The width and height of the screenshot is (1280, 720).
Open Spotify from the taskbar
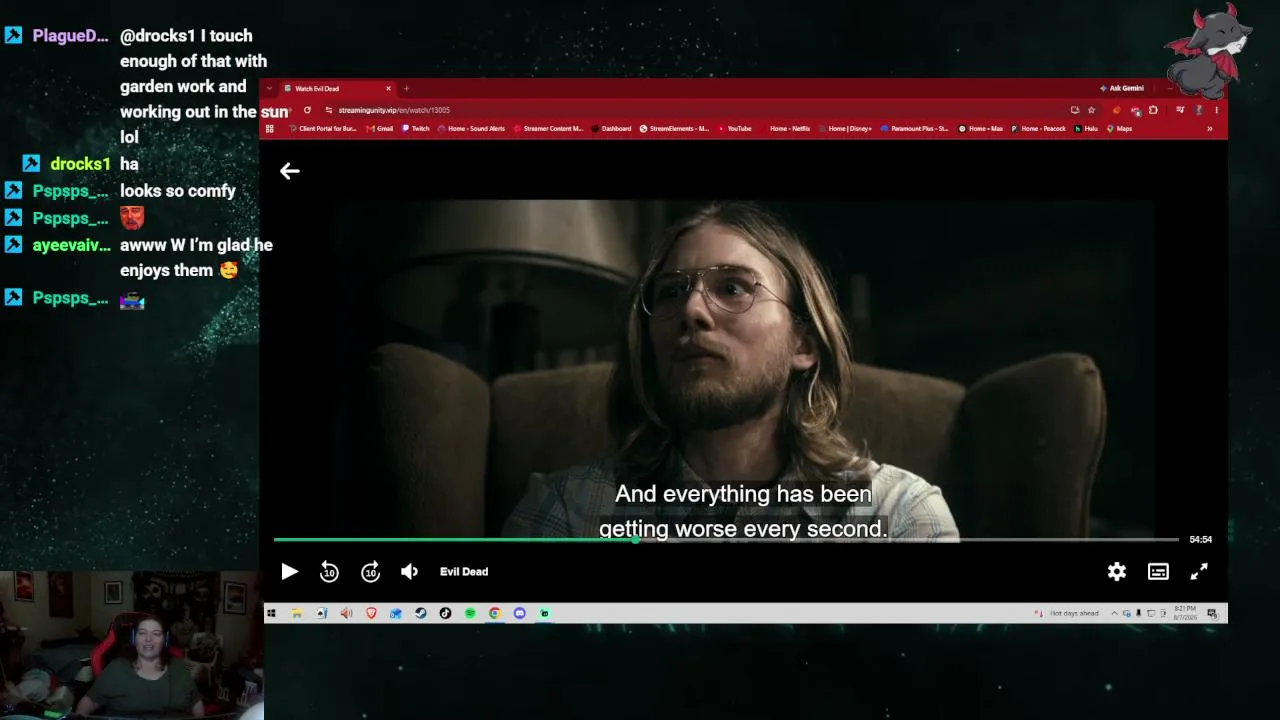[470, 613]
